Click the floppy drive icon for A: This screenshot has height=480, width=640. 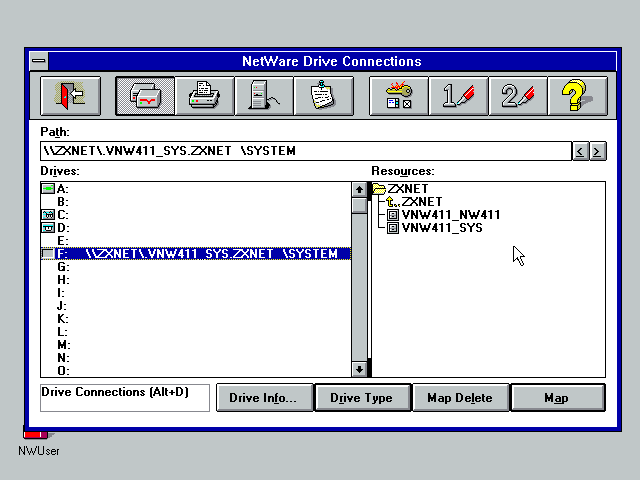point(48,189)
